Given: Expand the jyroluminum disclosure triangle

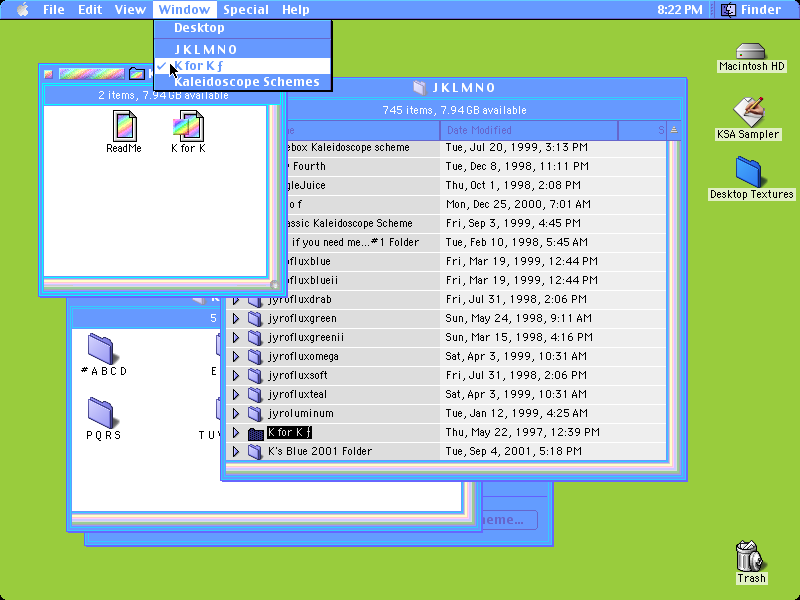Looking at the screenshot, I should tap(235, 413).
